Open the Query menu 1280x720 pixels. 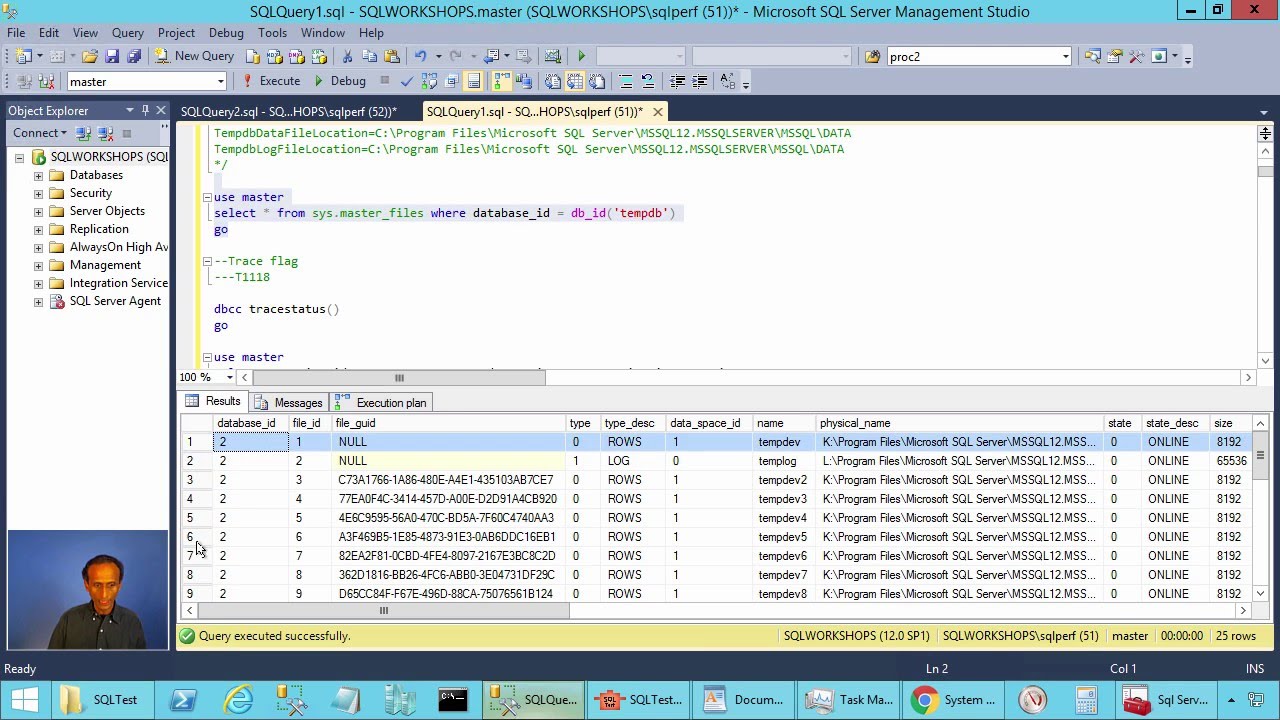coord(127,33)
